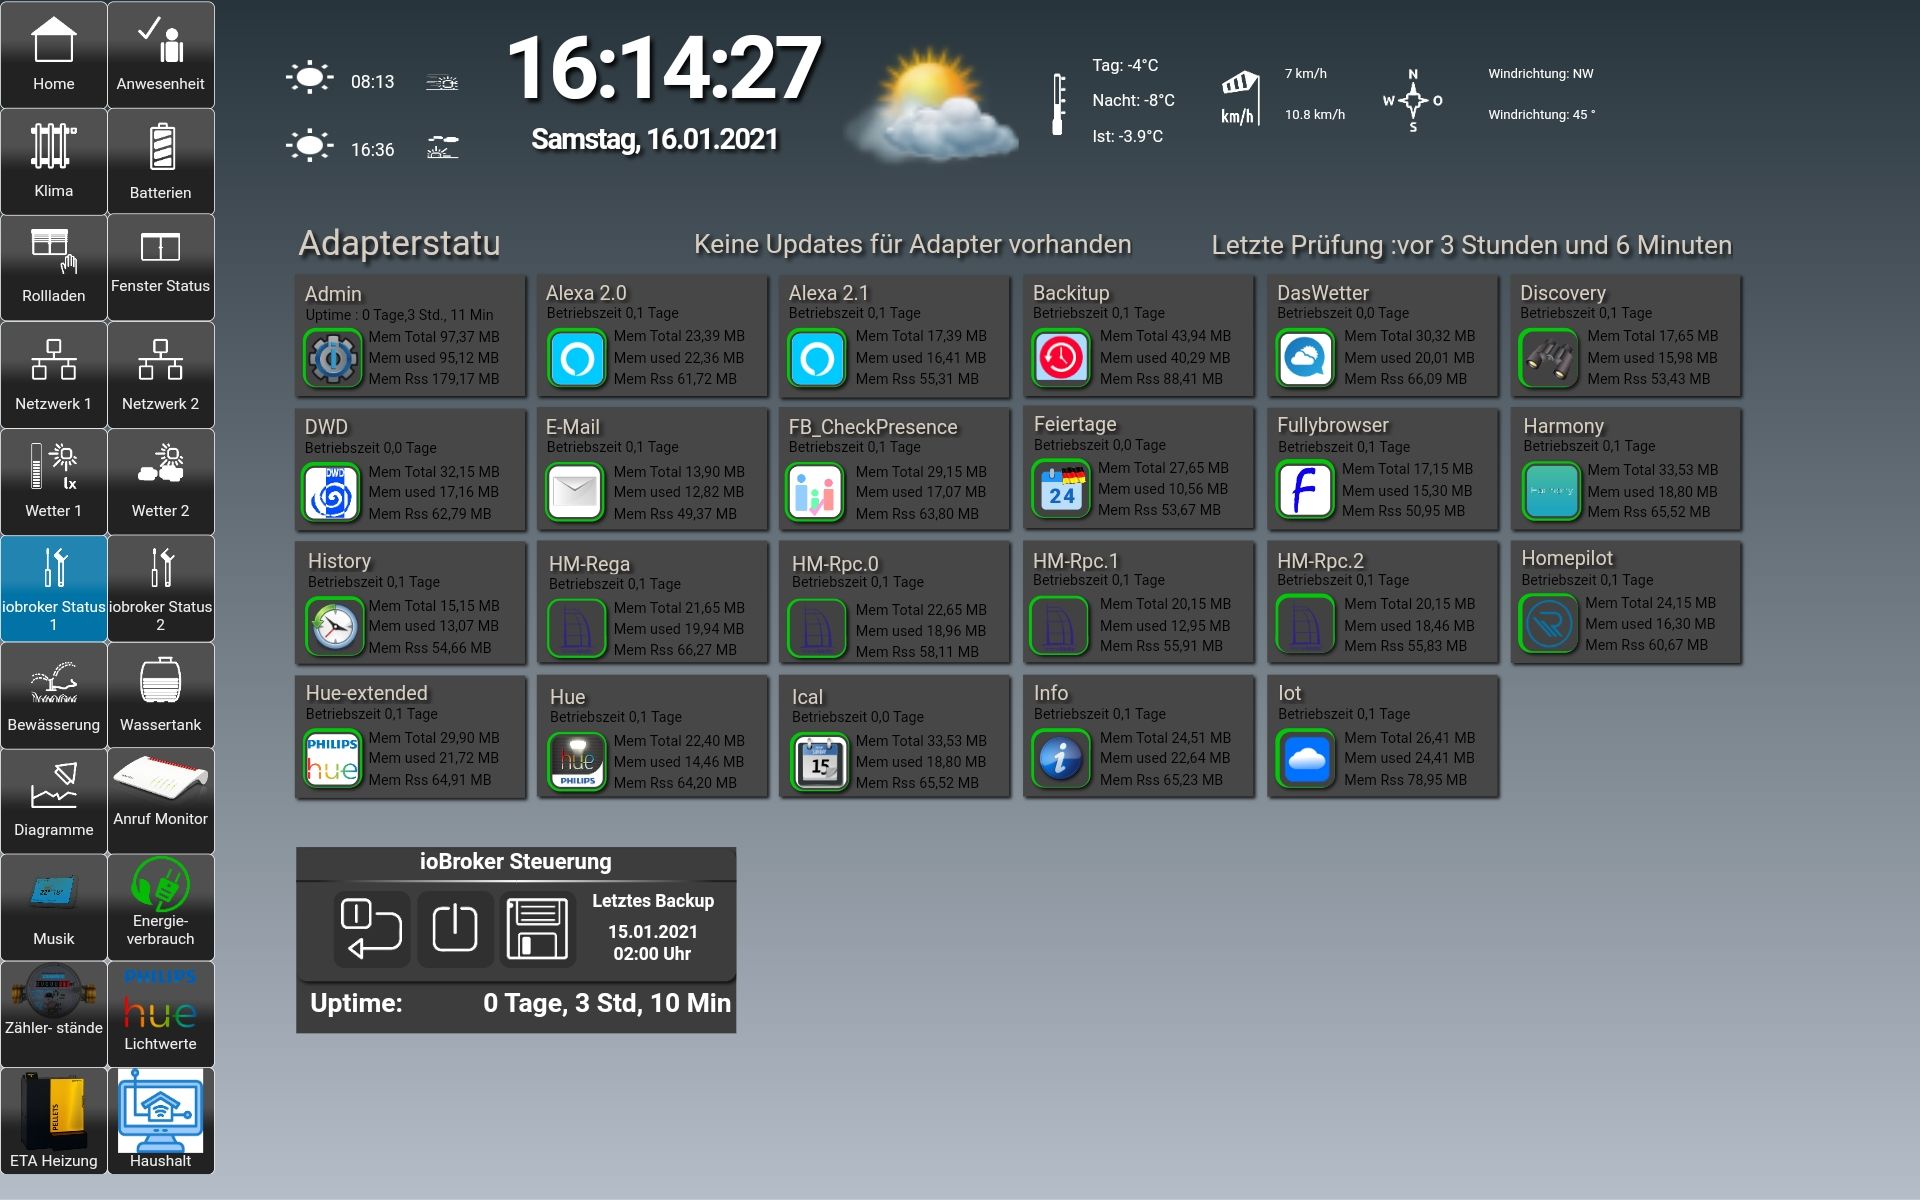The height and width of the screenshot is (1200, 1920).
Task: Open the Energieverbrauch tile
Action: 160,908
